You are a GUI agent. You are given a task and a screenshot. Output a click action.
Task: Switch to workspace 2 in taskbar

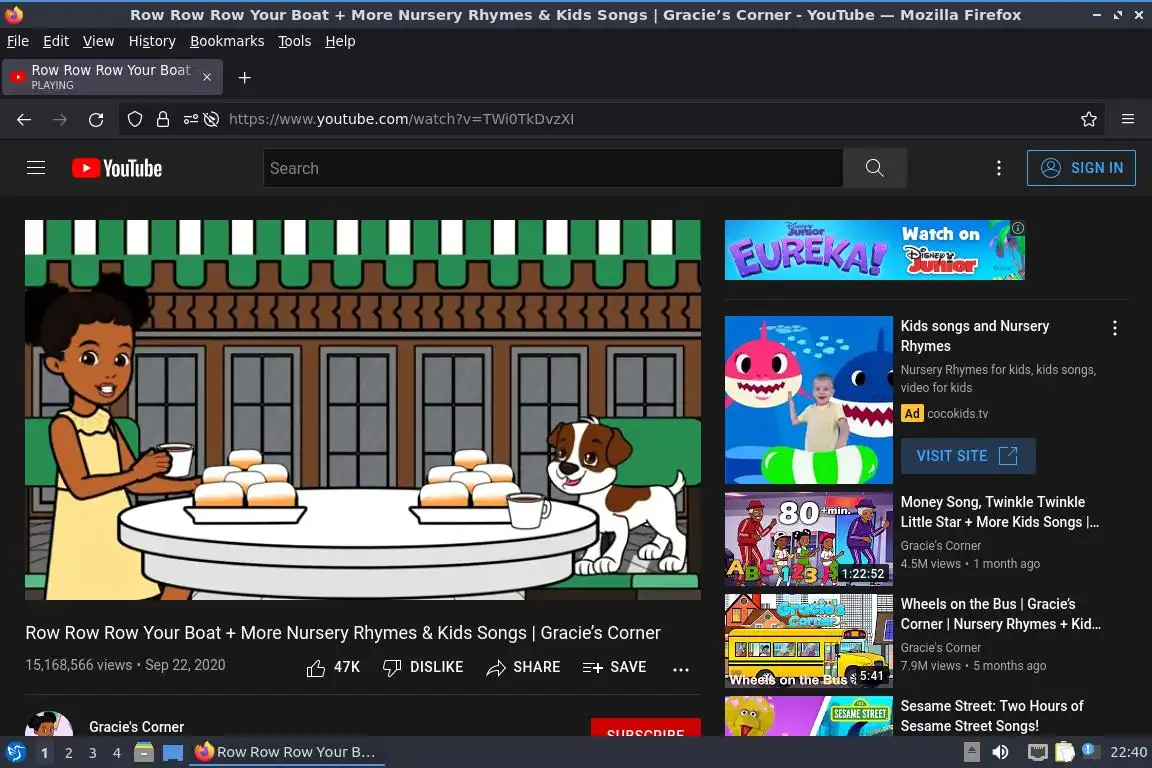point(68,753)
